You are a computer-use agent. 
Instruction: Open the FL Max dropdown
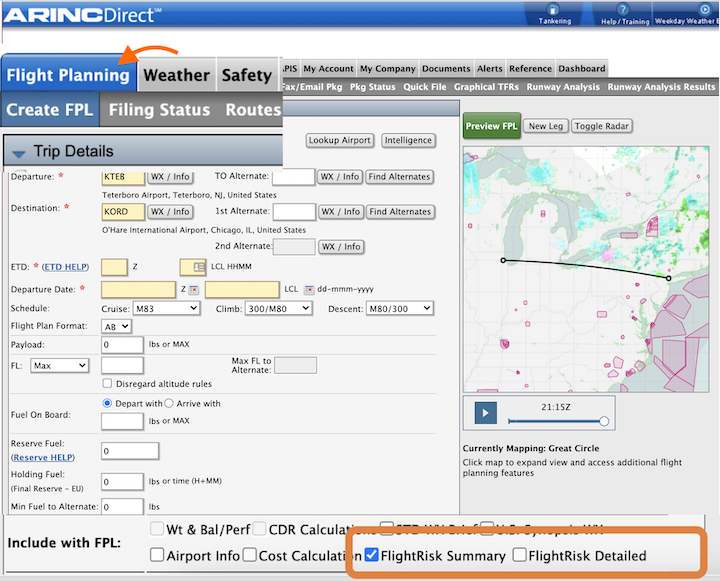(59, 366)
